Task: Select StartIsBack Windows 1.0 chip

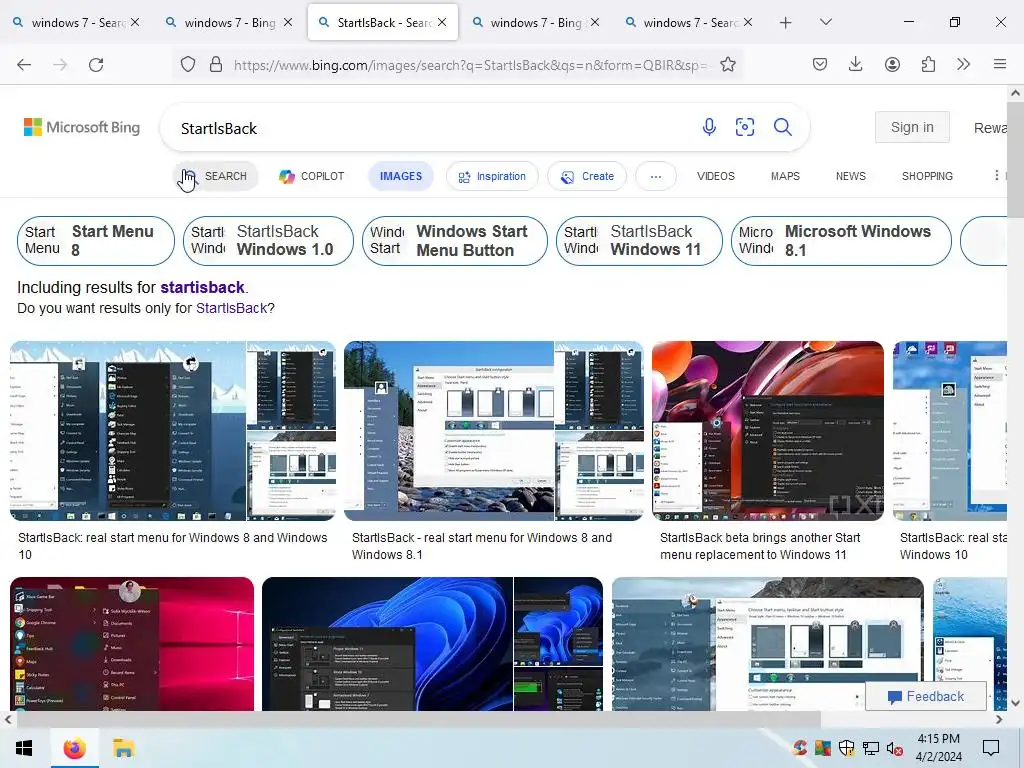Action: [x=268, y=241]
